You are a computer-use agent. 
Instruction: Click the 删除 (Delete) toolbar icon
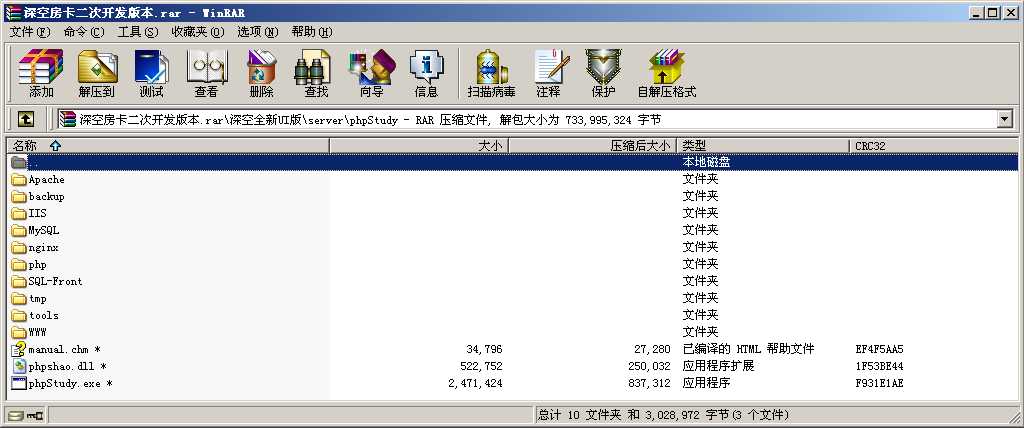point(261,73)
